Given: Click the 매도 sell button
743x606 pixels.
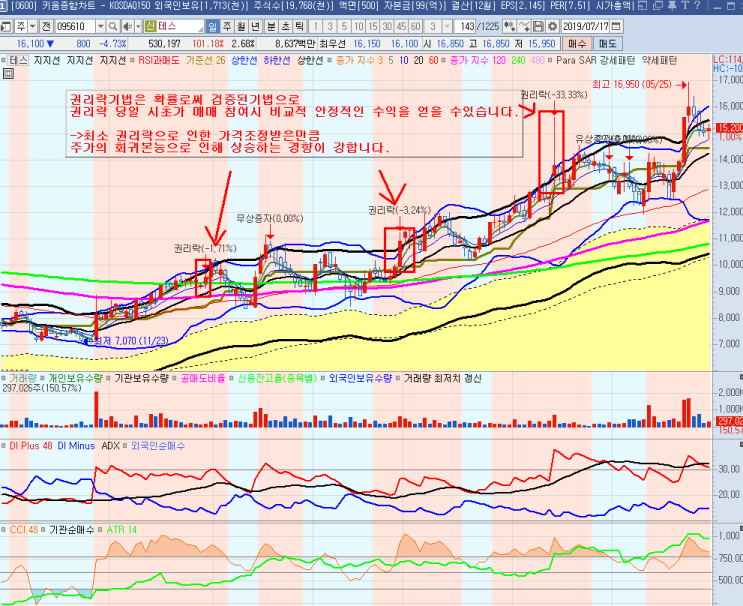Looking at the screenshot, I should pos(607,44).
